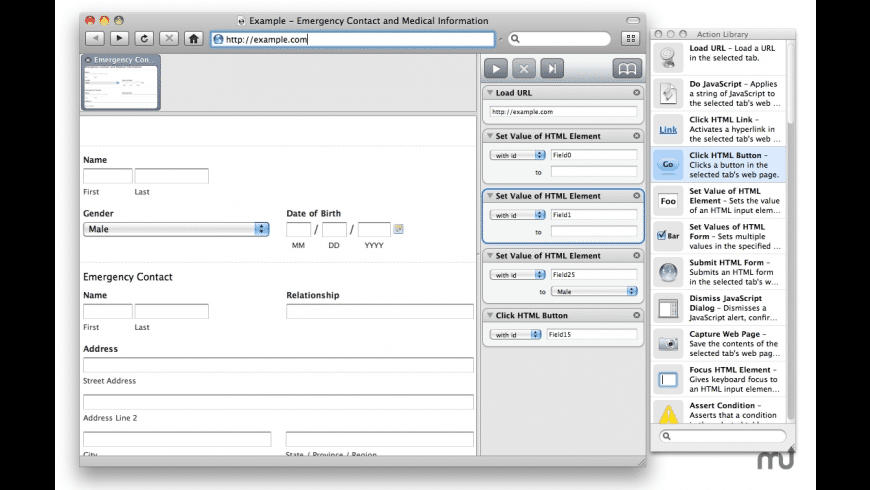Select the Load URL action icon in library
The width and height of the screenshot is (870, 490).
point(668,57)
